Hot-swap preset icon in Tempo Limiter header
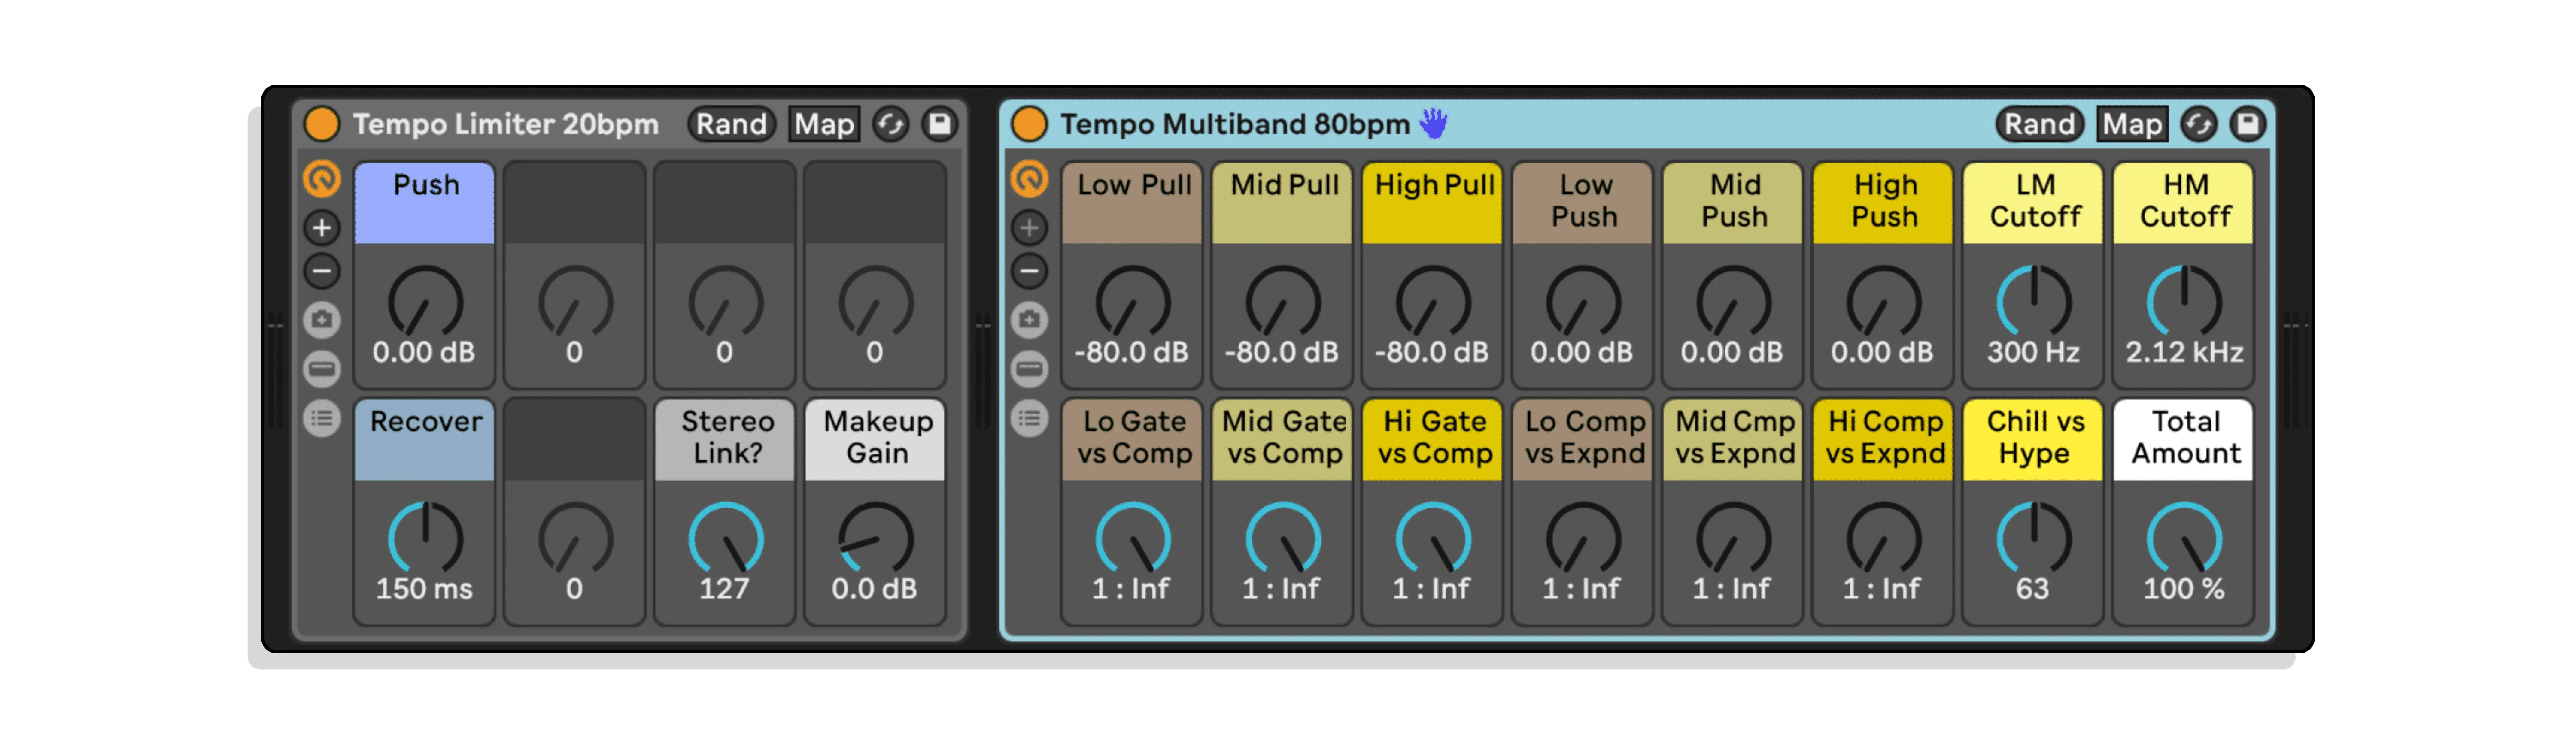 click(890, 124)
